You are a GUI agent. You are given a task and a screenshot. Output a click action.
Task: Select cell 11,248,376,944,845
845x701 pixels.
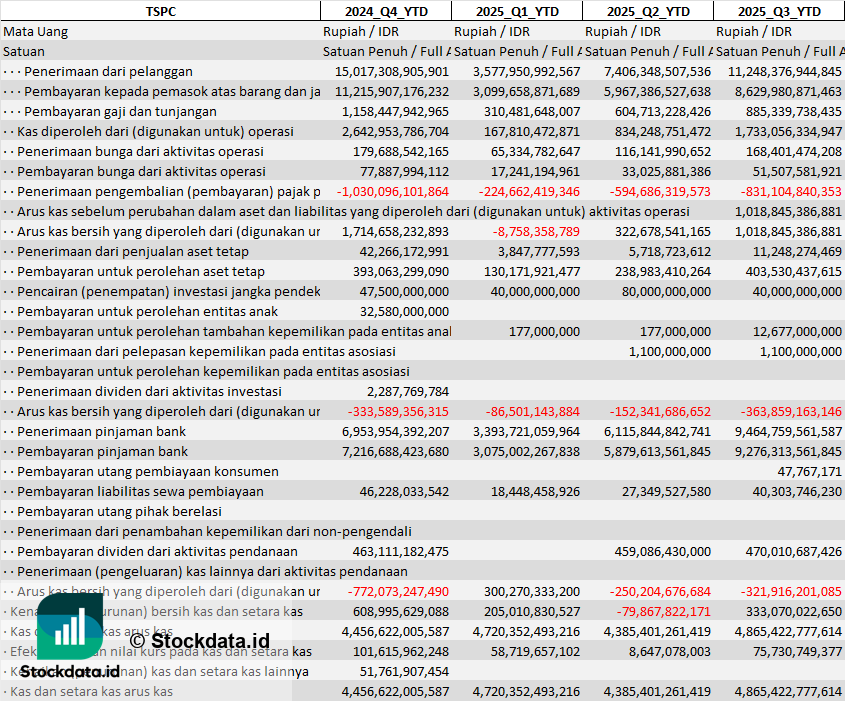[x=785, y=72]
